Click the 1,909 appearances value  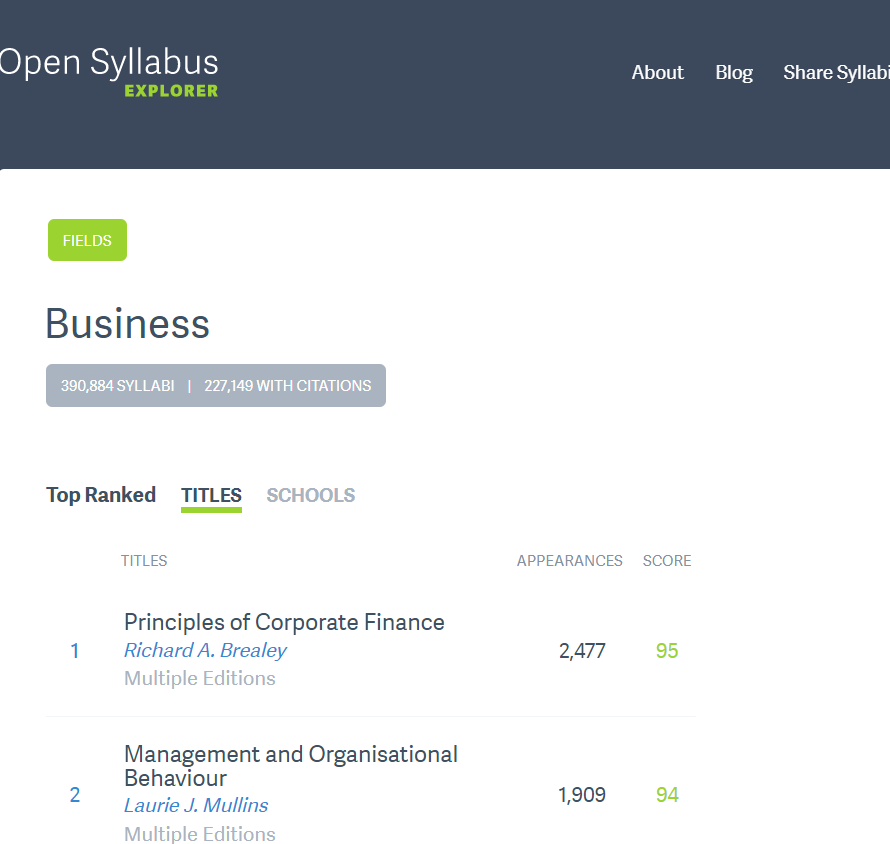point(582,795)
